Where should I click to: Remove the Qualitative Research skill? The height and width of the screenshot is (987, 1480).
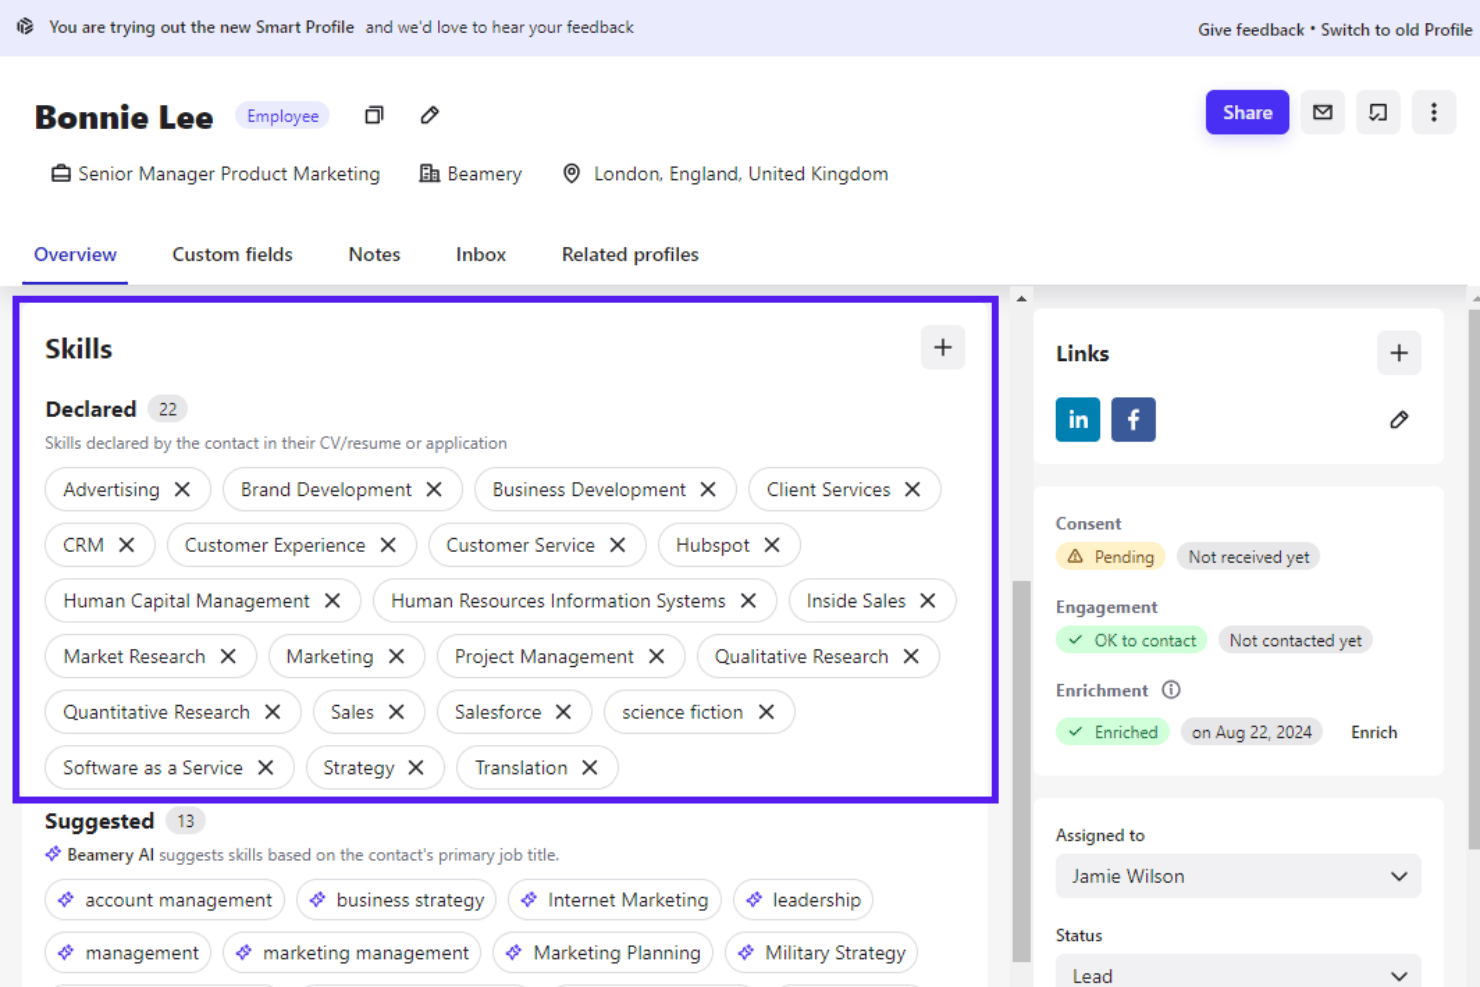911,656
